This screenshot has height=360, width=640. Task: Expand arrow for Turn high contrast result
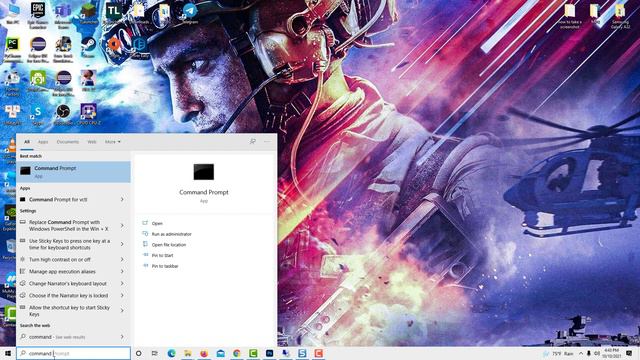[x=122, y=260]
